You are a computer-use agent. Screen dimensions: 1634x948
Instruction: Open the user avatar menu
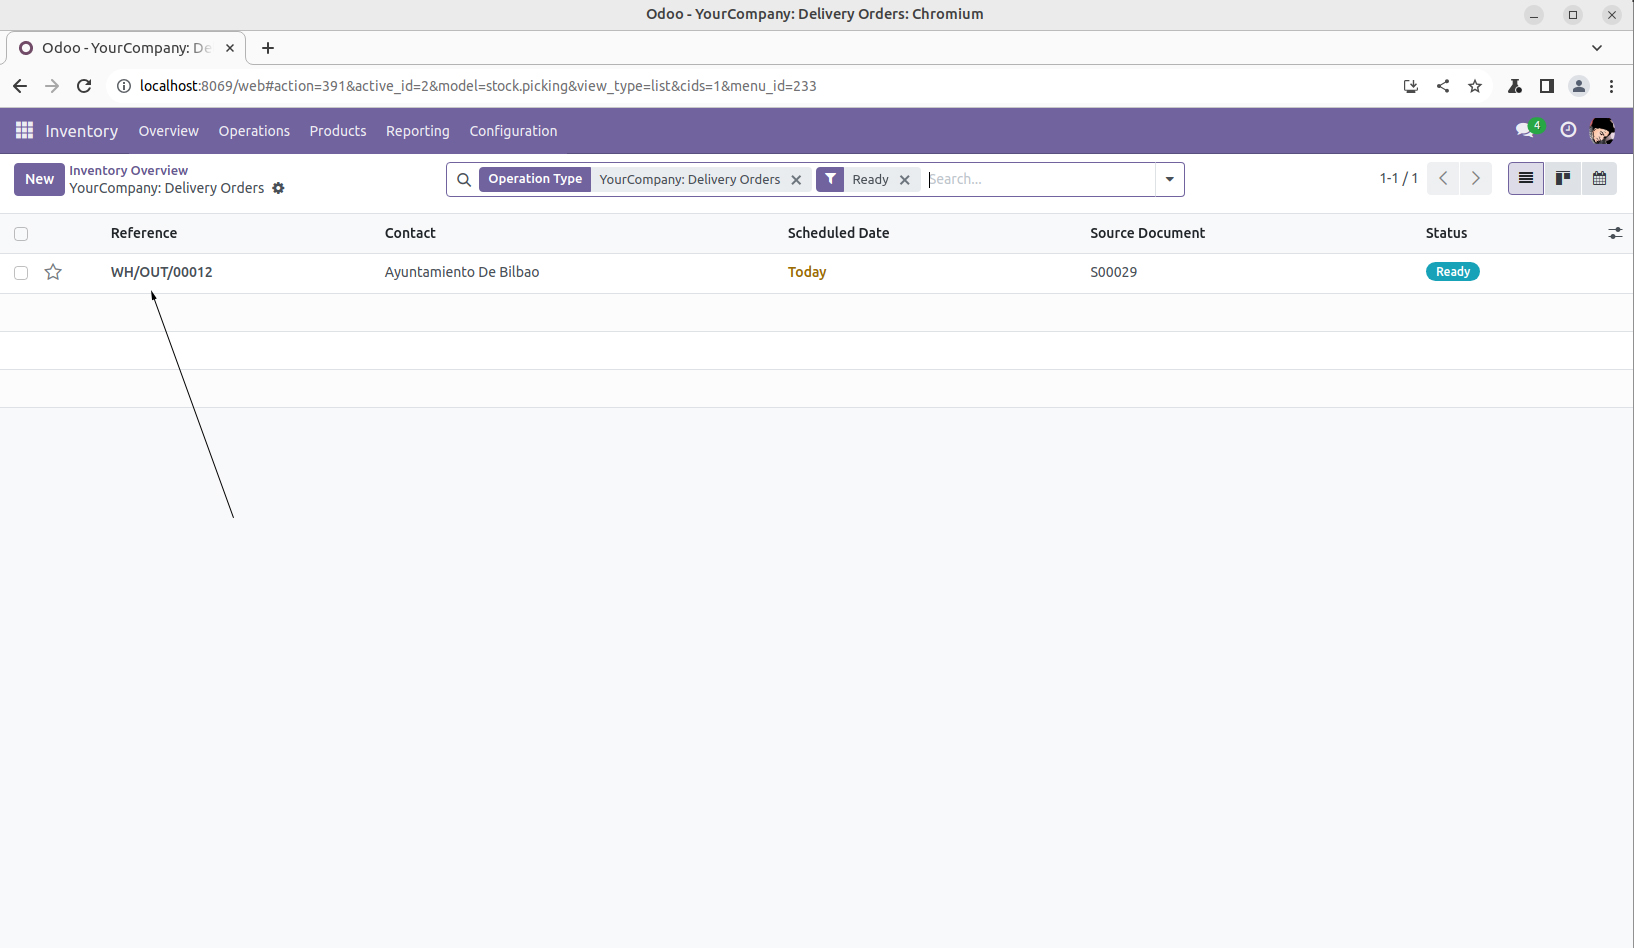(1602, 131)
